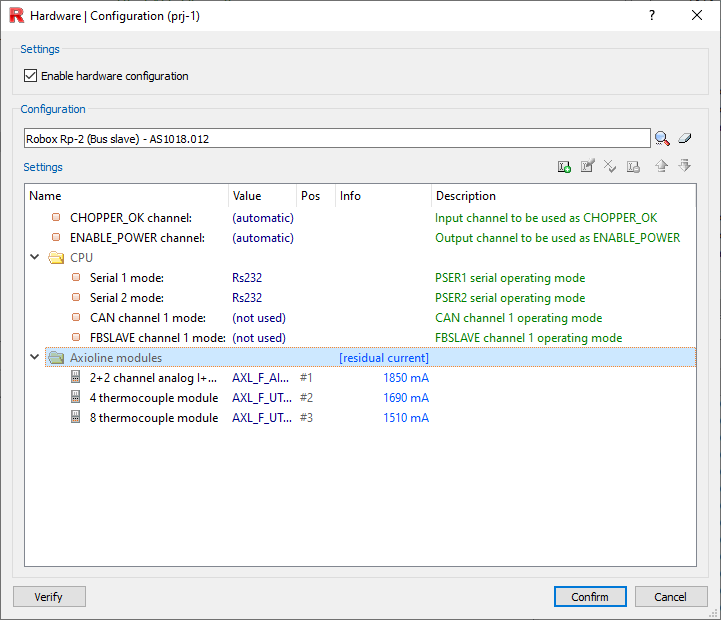
Task: Click the Robox Rp-2 configuration field
Action: pyautogui.click(x=337, y=138)
